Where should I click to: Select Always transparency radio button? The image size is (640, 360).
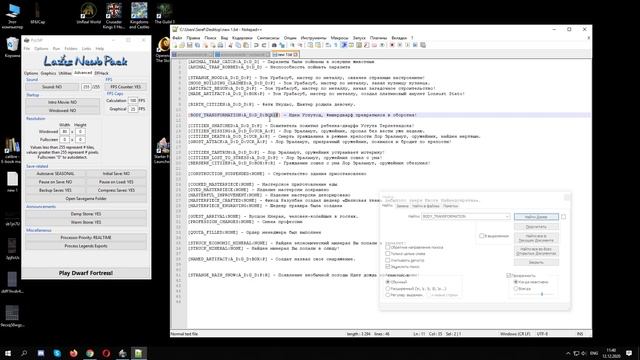pos(516,289)
